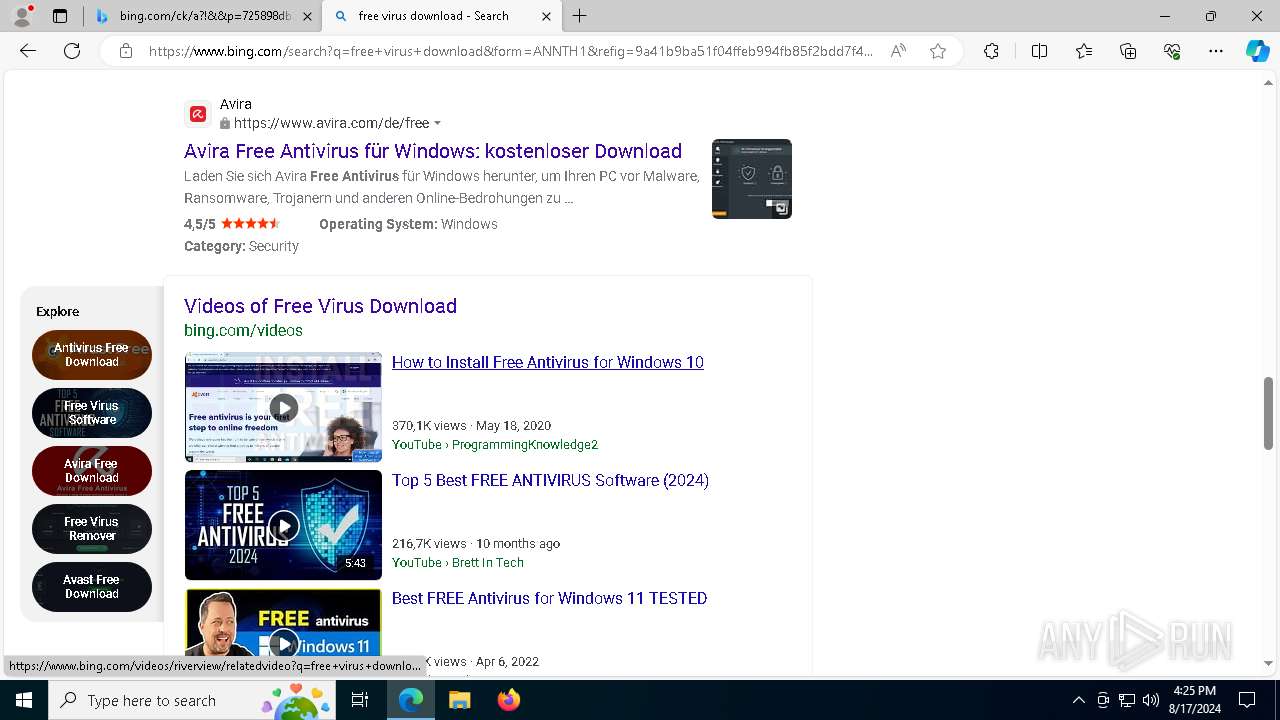Open the Avira product screenshot thumbnail

click(x=752, y=179)
